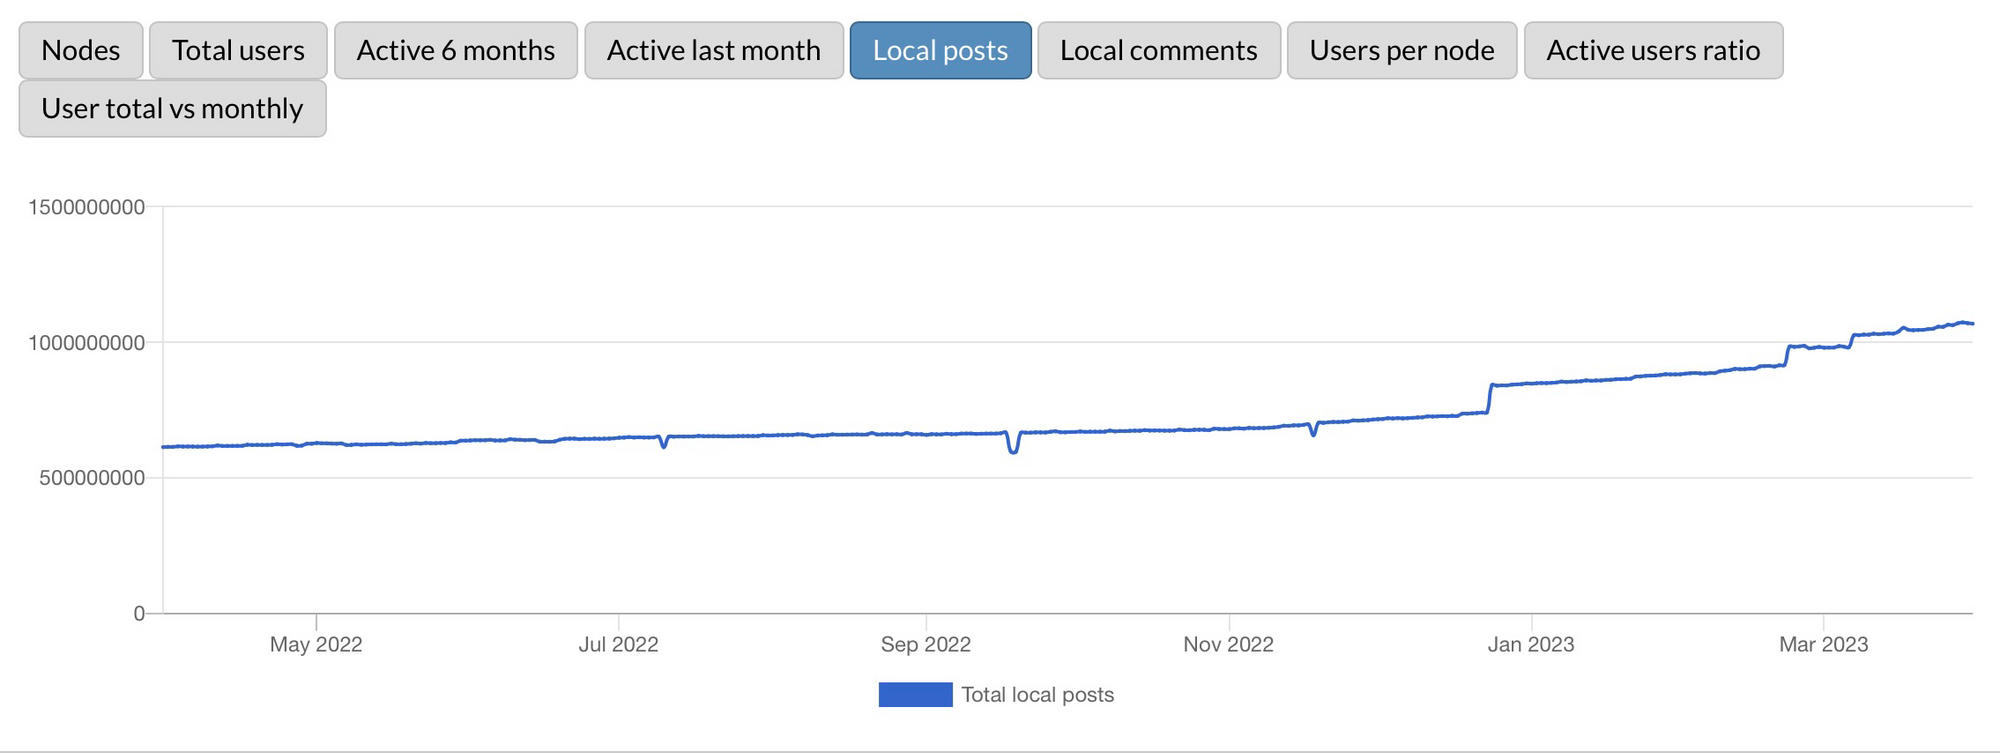
Task: Open the Total users chart
Action: [238, 50]
